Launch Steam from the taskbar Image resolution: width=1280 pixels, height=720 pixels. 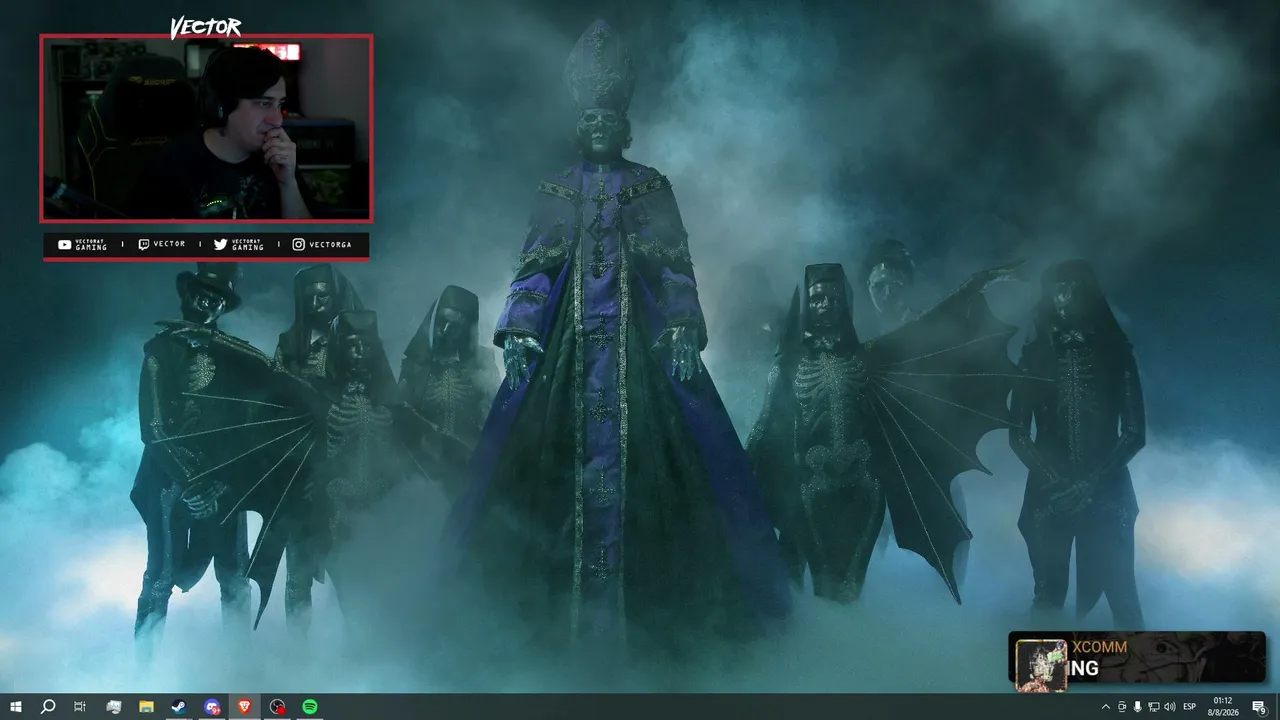(179, 707)
